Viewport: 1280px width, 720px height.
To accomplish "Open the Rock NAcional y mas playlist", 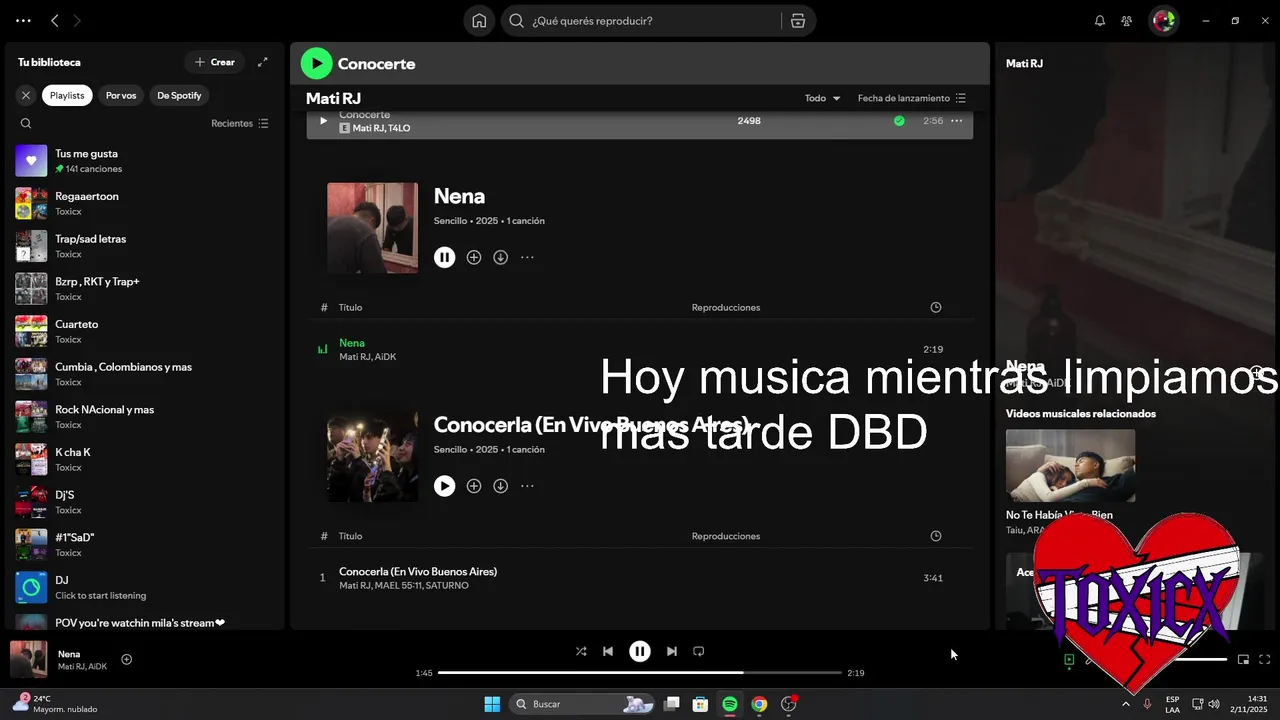I will 145,417.
